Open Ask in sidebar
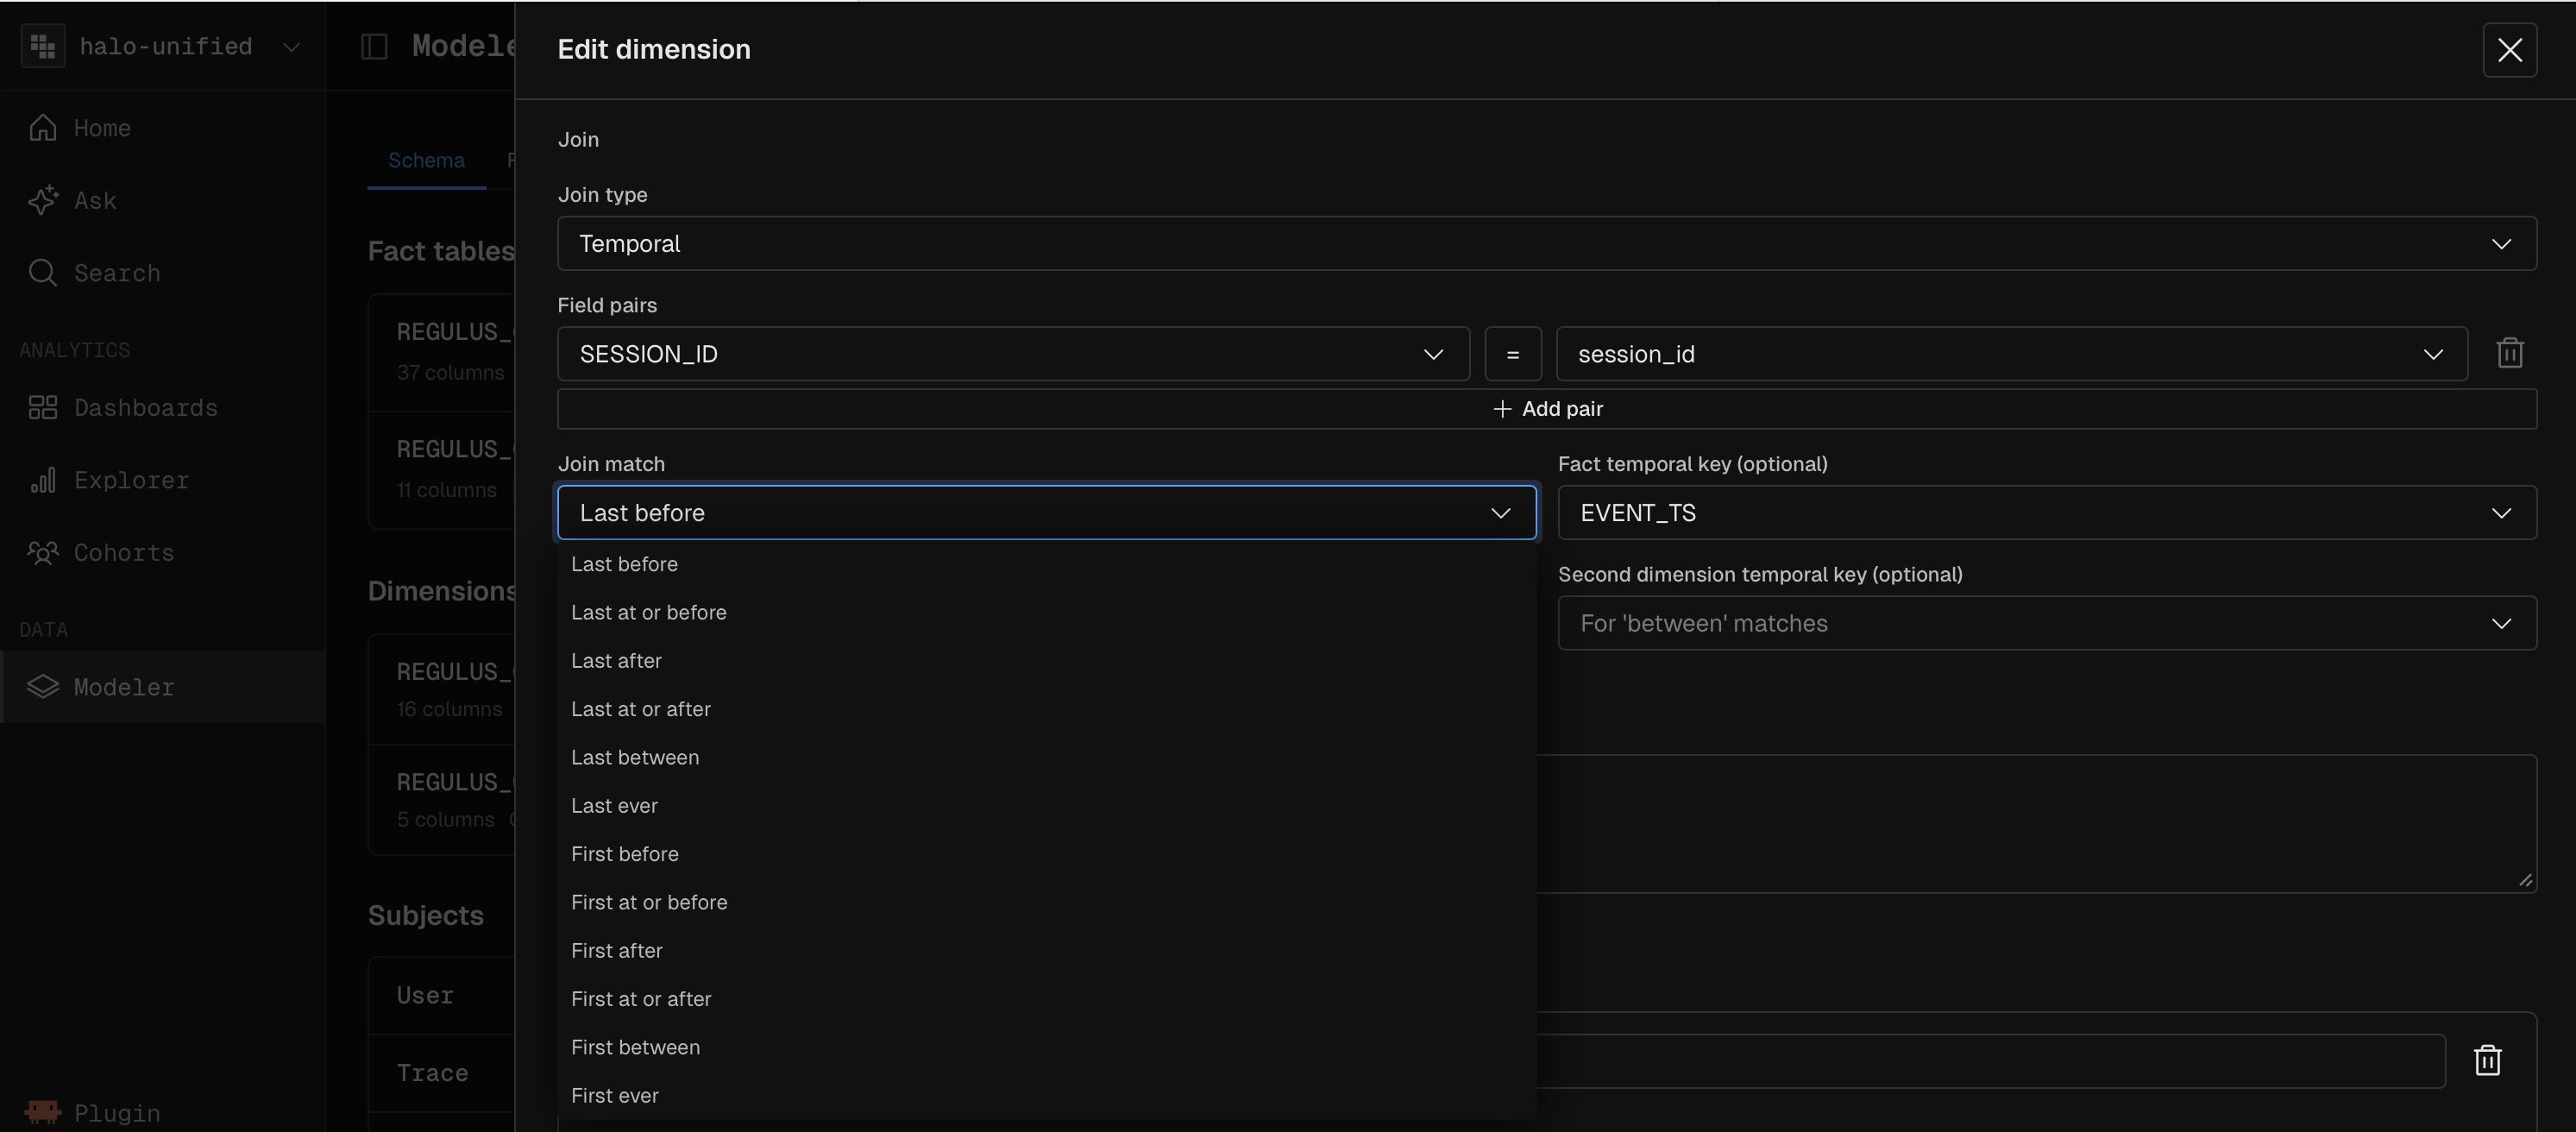2576x1132 pixels. (162, 200)
